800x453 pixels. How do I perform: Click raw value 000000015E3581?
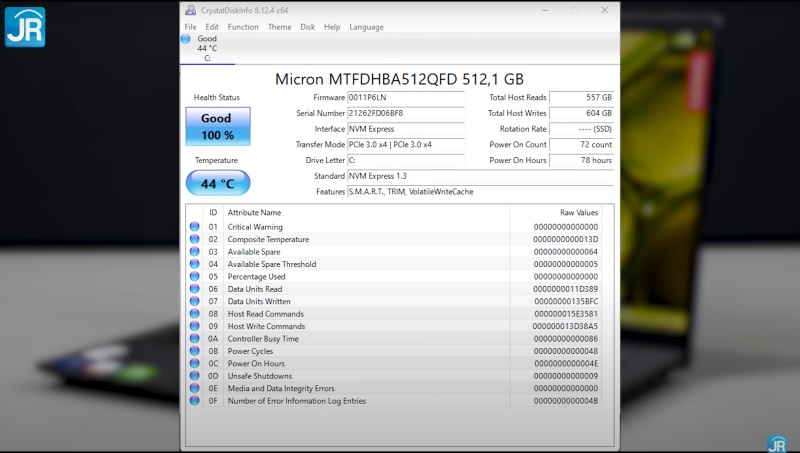[566, 314]
